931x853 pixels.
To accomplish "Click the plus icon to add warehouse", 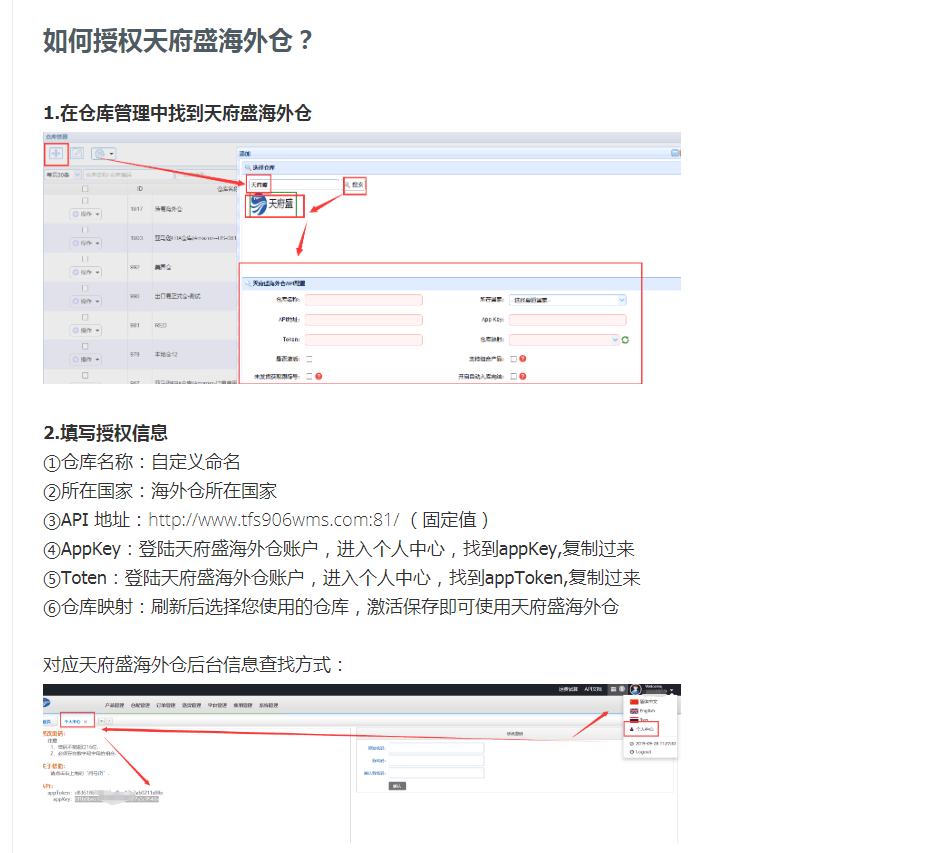I will point(56,153).
